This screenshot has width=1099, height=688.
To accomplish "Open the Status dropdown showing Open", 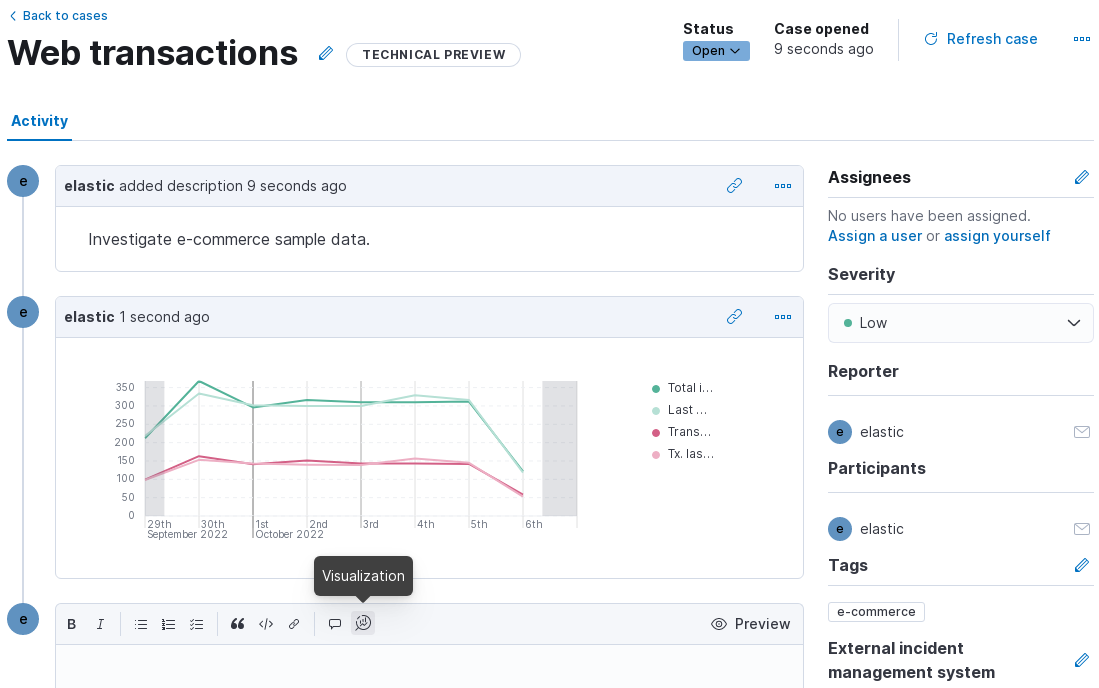I will point(716,51).
